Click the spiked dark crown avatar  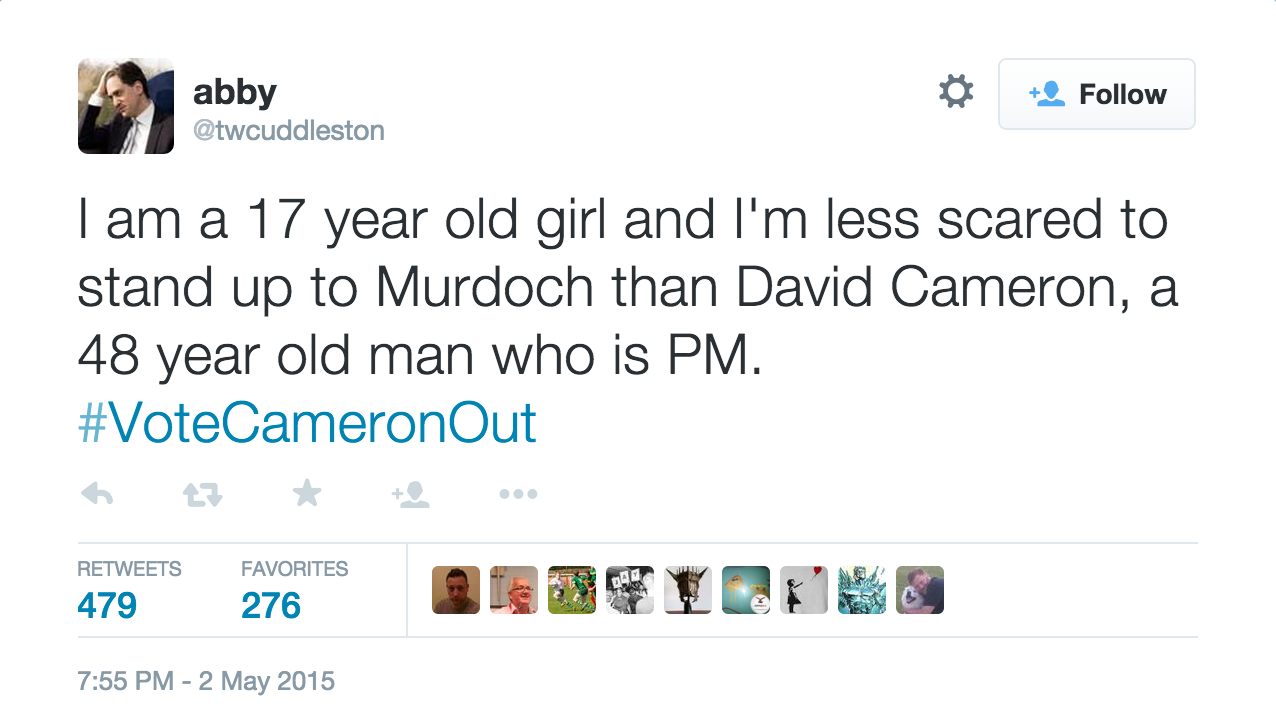coord(688,590)
